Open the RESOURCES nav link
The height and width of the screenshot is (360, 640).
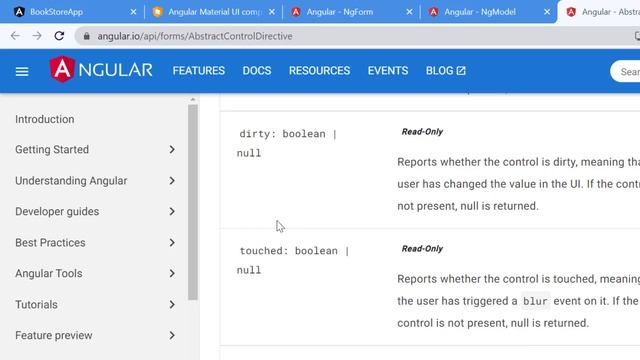point(319,71)
